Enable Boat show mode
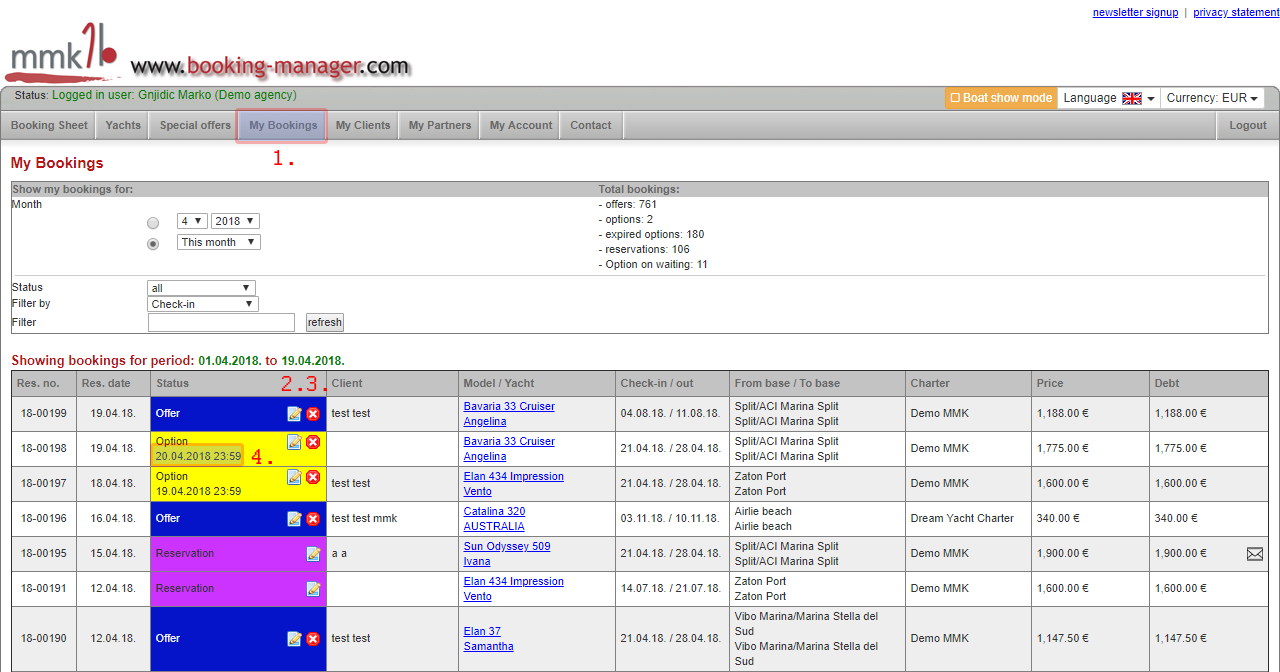This screenshot has height=672, width=1280. pyautogui.click(x=999, y=98)
